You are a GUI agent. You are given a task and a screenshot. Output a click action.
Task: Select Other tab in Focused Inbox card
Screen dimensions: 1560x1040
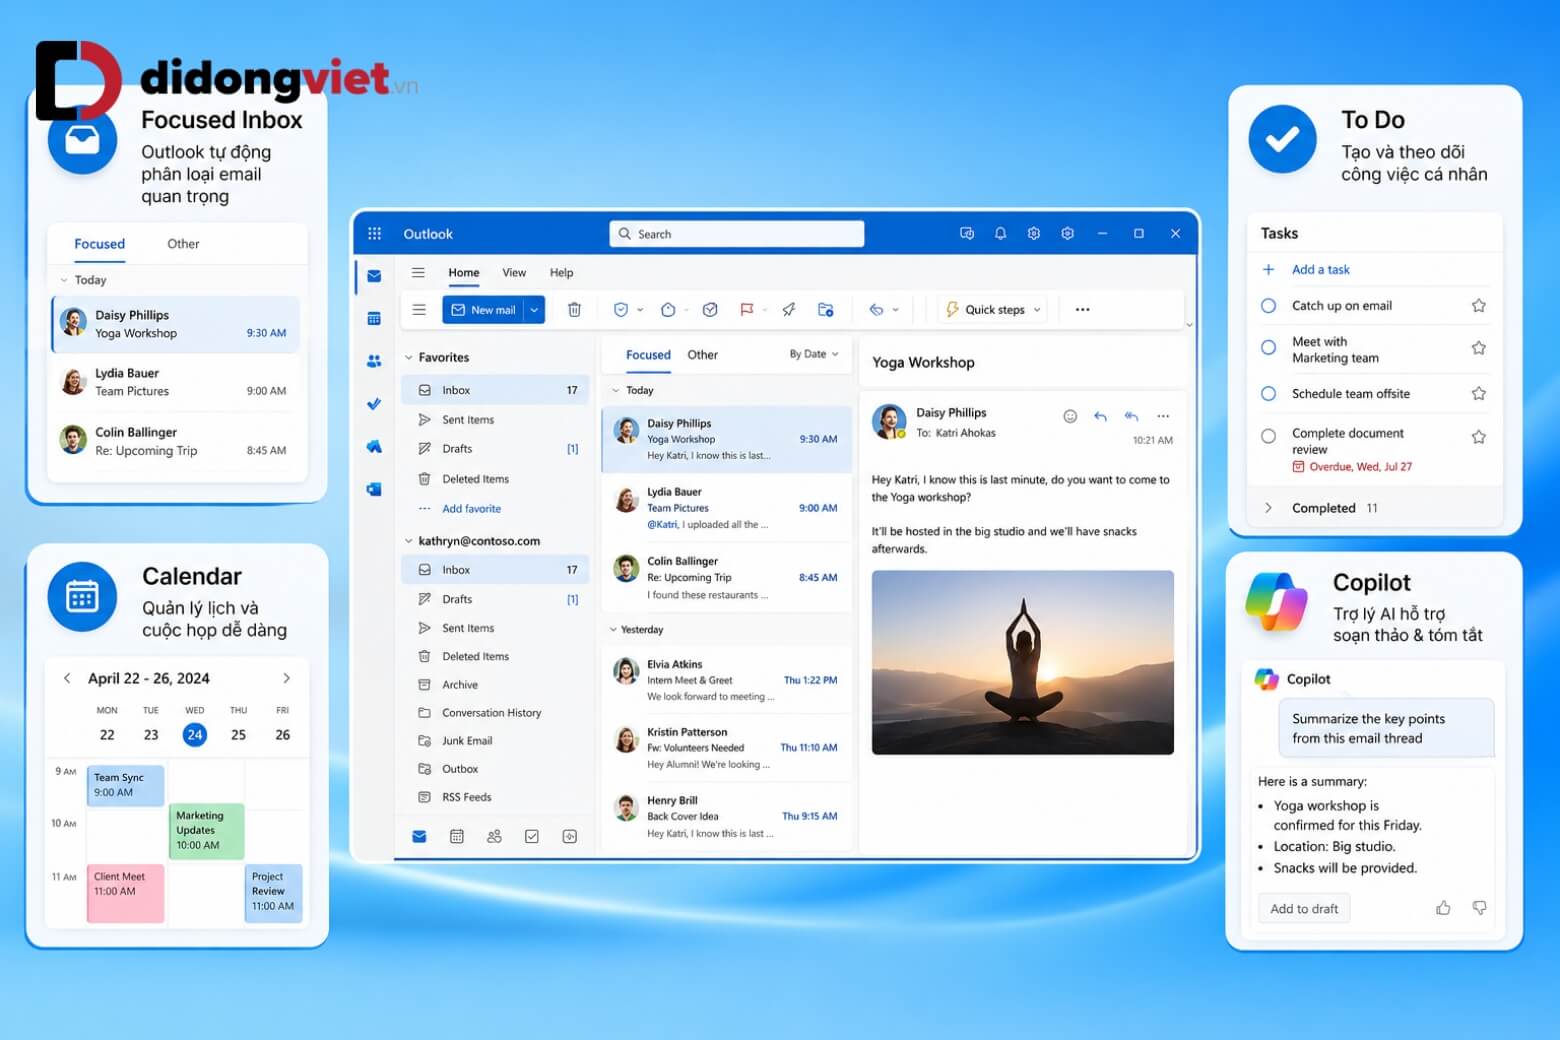[x=183, y=244]
